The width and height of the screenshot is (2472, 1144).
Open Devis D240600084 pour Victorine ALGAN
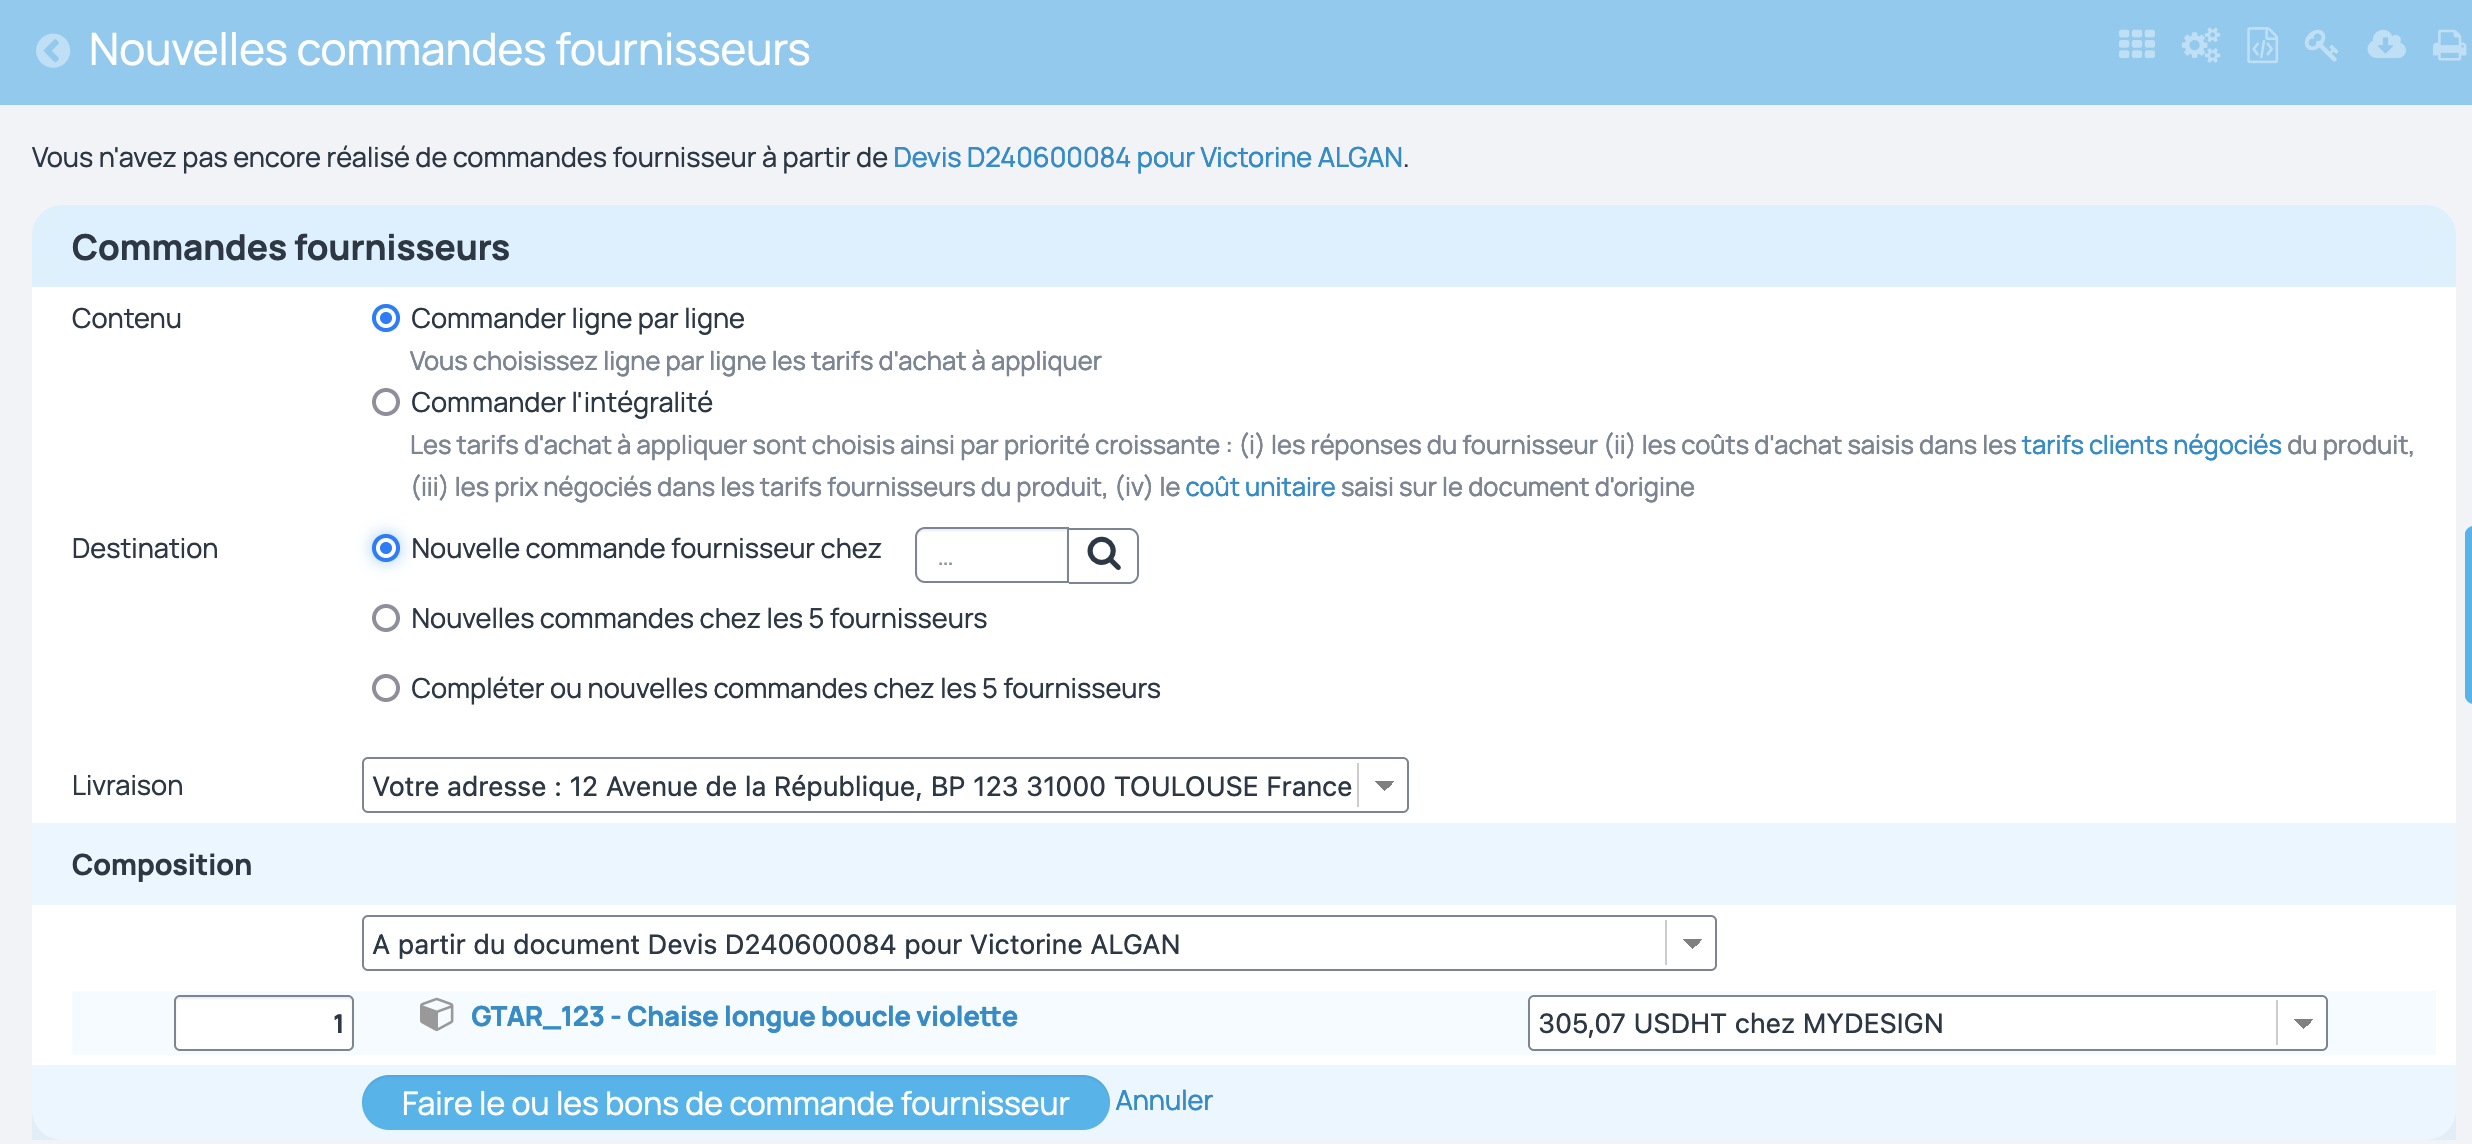[1147, 157]
